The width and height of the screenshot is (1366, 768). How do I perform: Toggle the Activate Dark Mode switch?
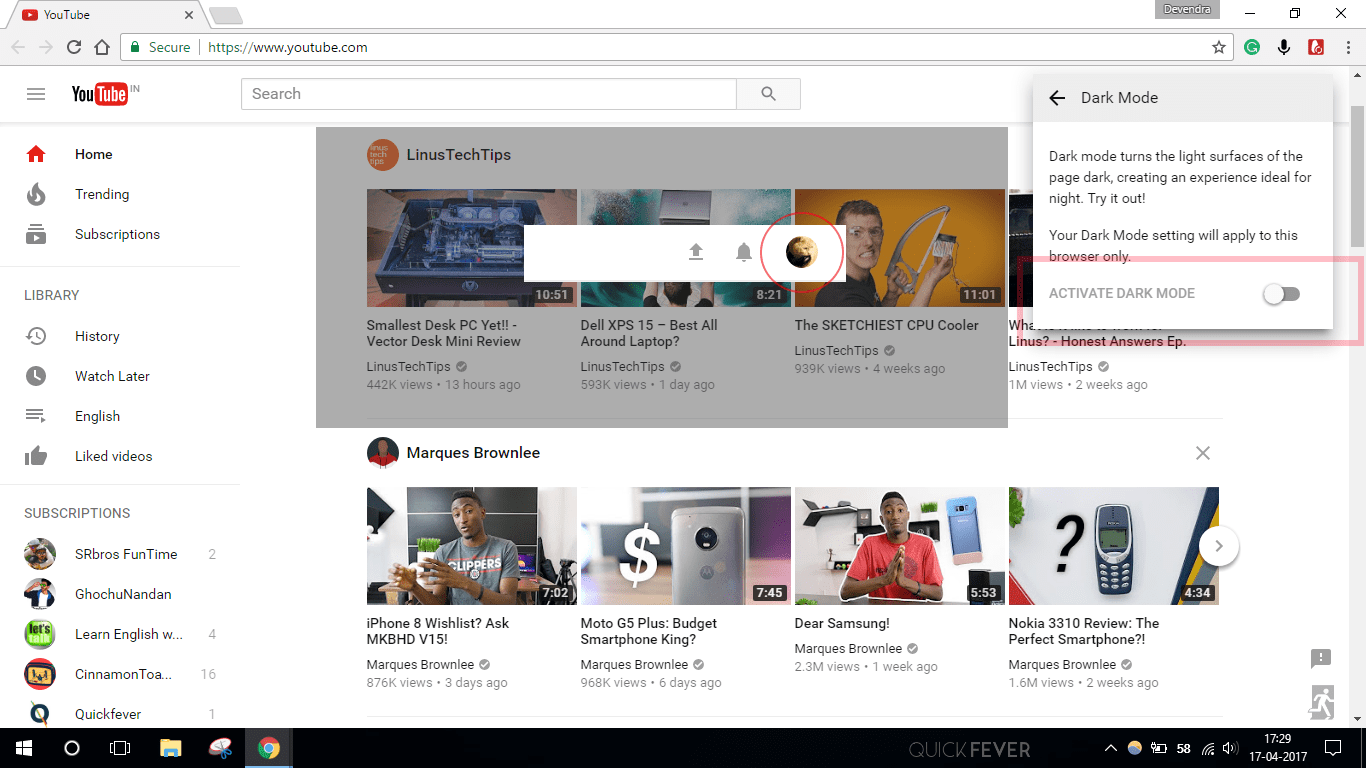click(1281, 294)
